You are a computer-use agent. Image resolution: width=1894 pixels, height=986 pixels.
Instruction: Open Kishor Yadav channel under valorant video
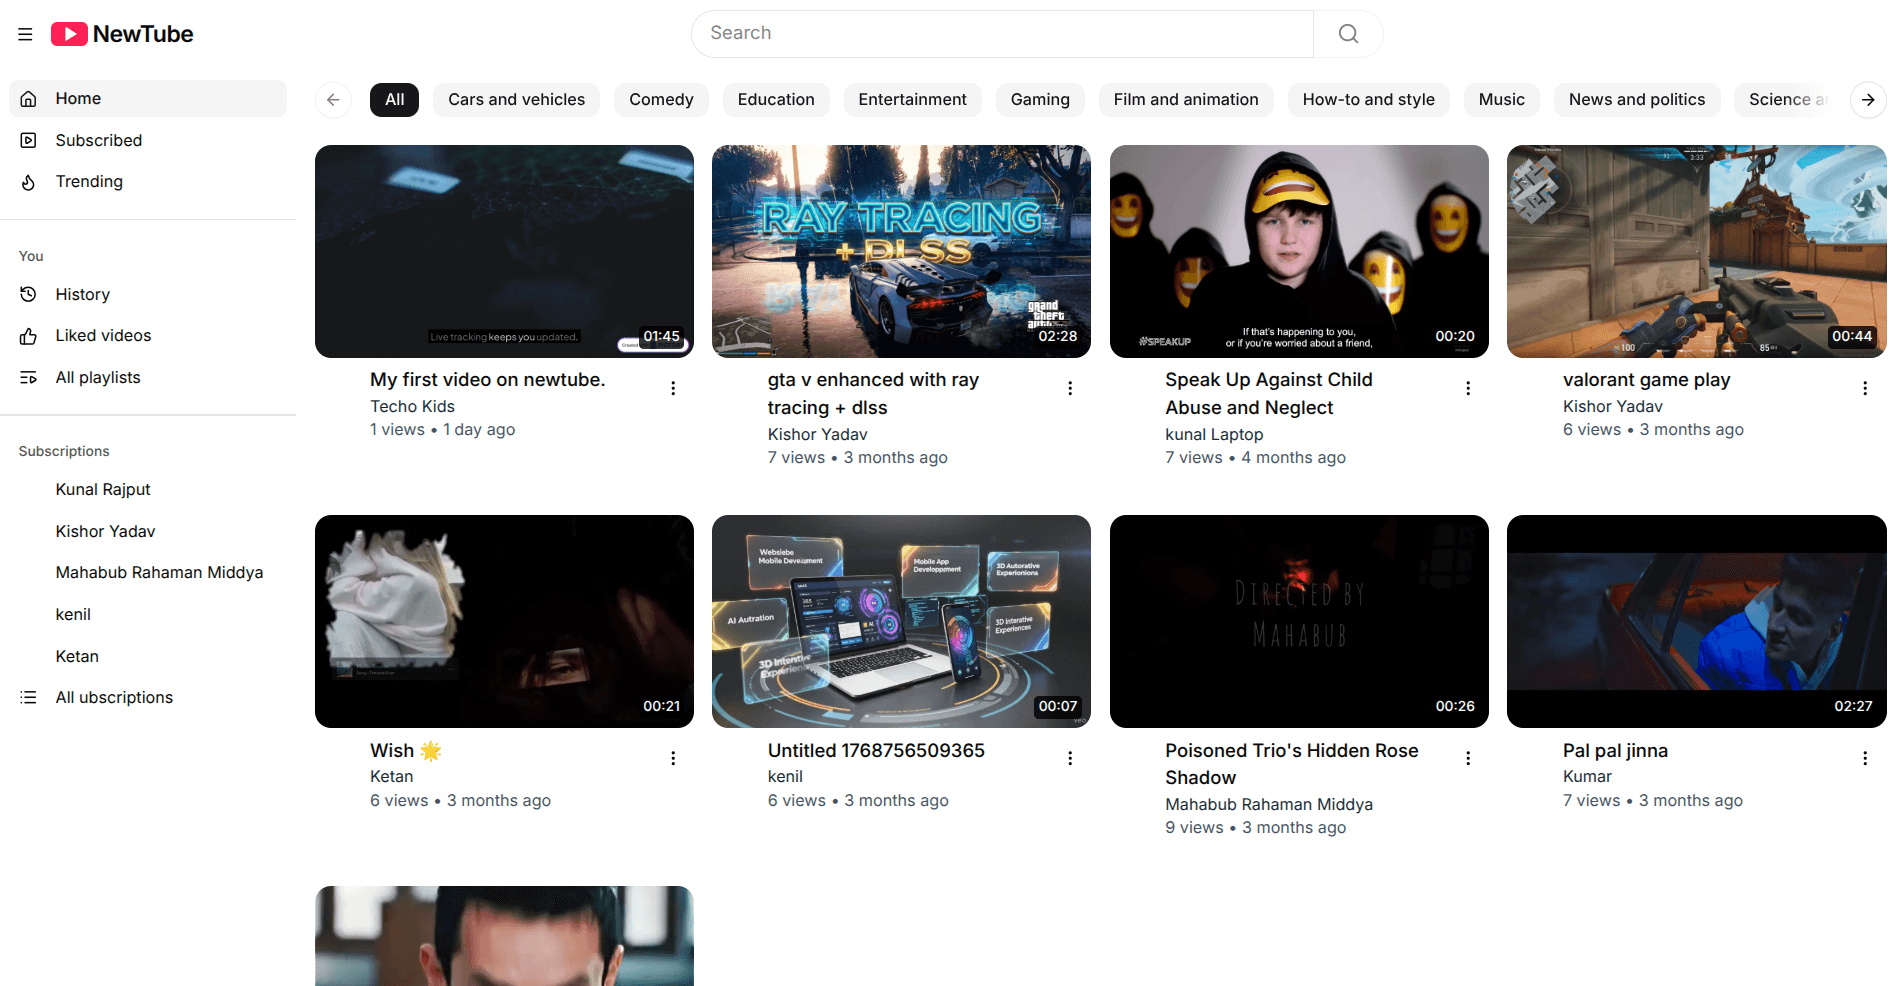(x=1612, y=406)
